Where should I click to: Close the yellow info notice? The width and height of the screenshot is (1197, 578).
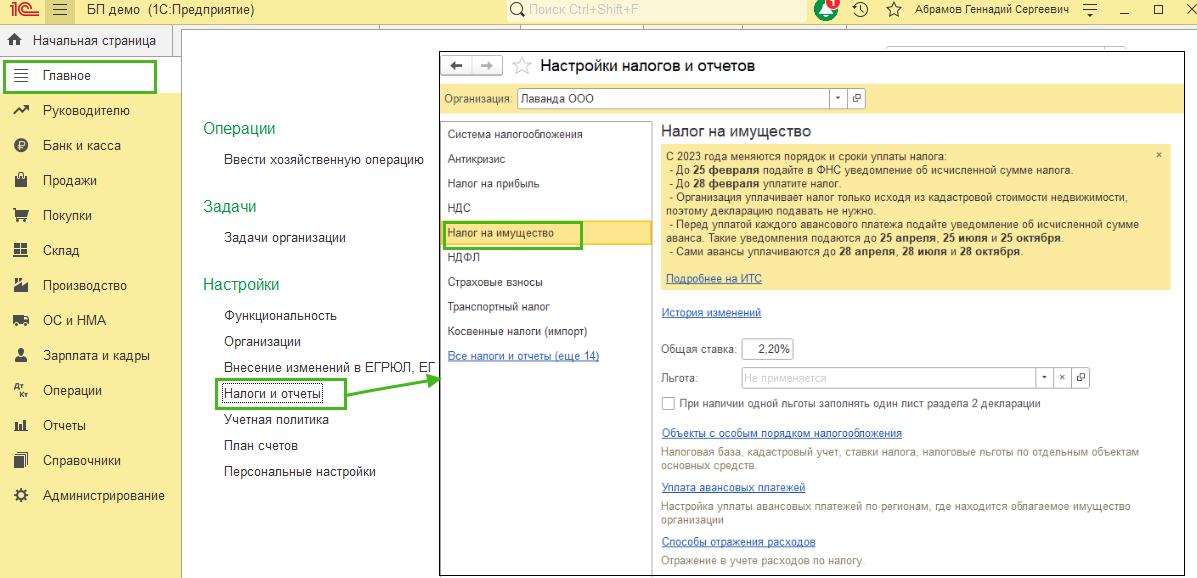[1159, 155]
